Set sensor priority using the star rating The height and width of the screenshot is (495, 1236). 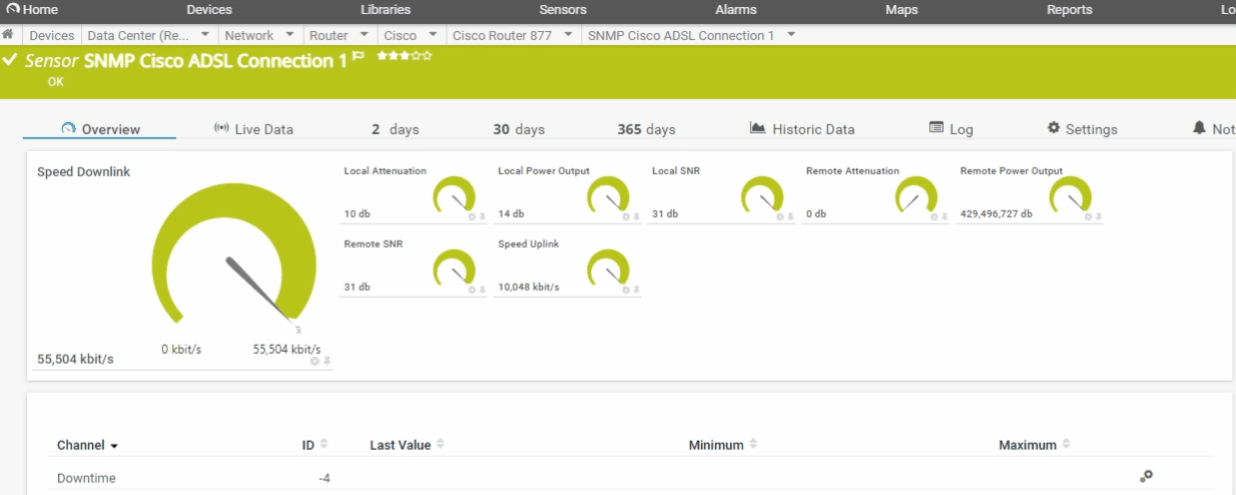(x=404, y=57)
